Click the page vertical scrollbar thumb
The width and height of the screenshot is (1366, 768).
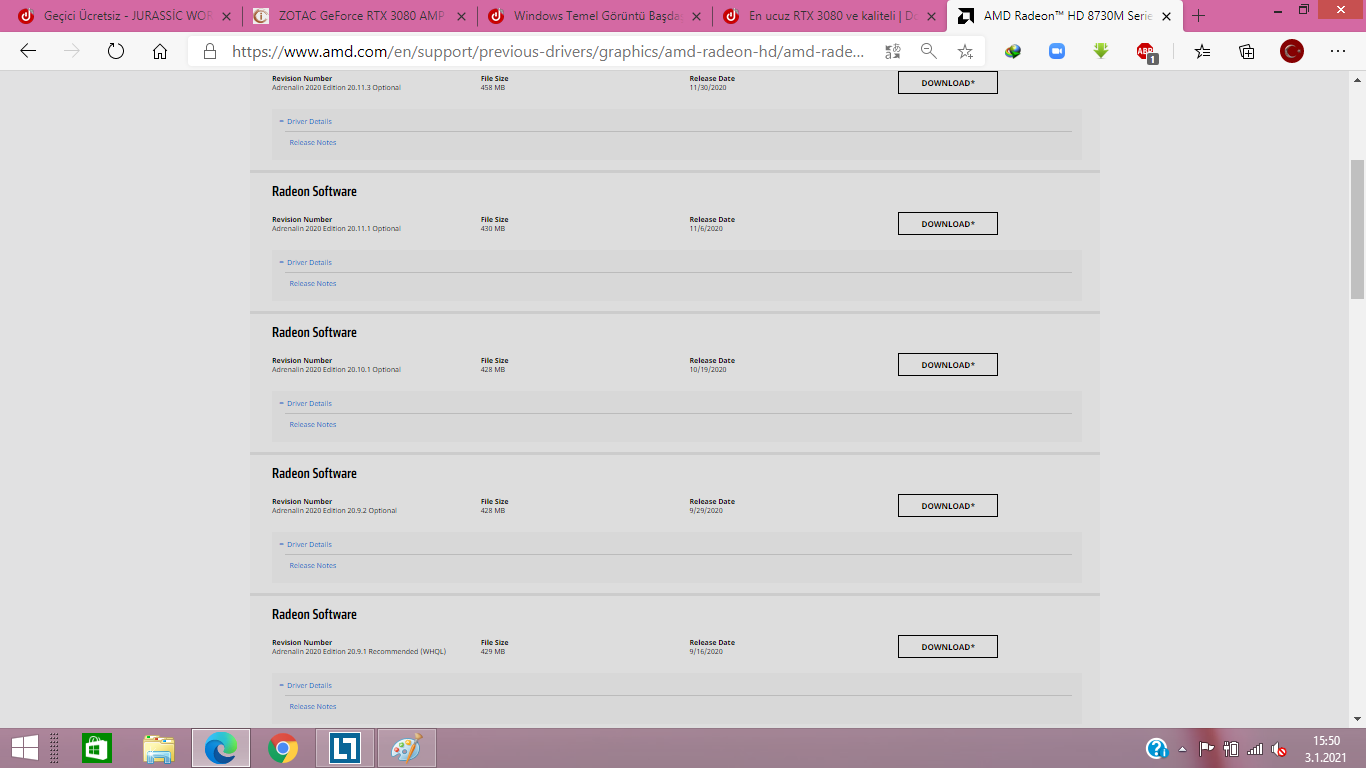[x=1357, y=229]
